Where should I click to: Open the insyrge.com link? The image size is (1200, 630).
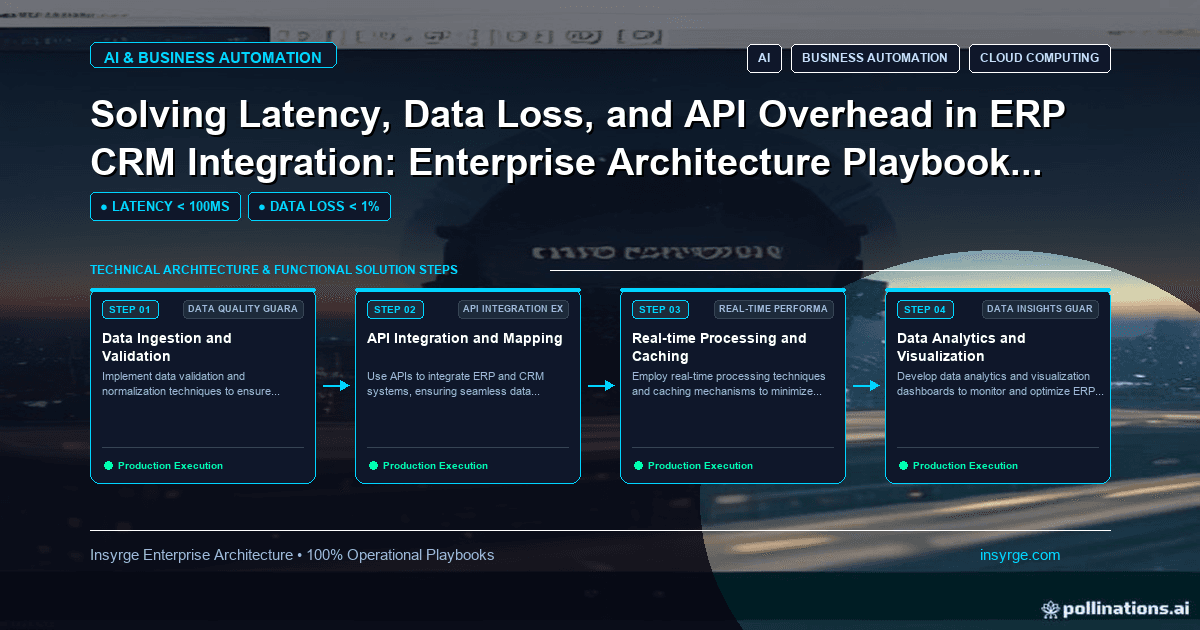point(1020,555)
